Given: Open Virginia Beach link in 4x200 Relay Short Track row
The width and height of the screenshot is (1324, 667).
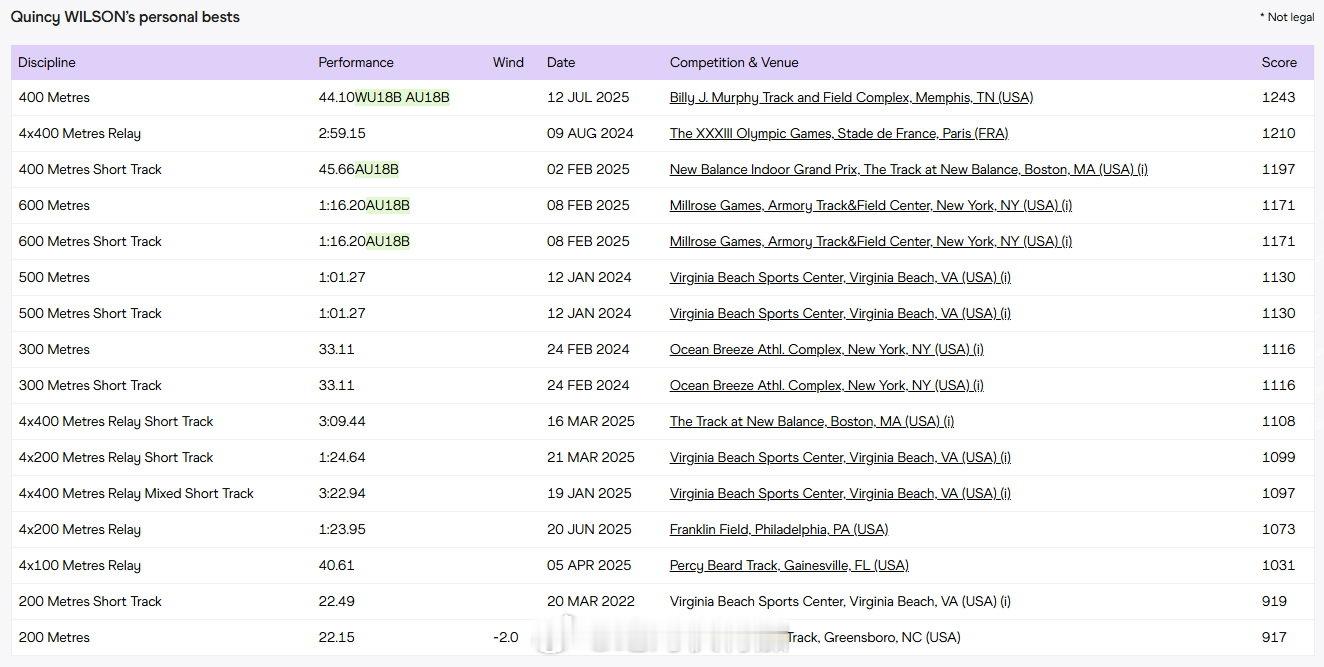Looking at the screenshot, I should pyautogui.click(x=840, y=458).
